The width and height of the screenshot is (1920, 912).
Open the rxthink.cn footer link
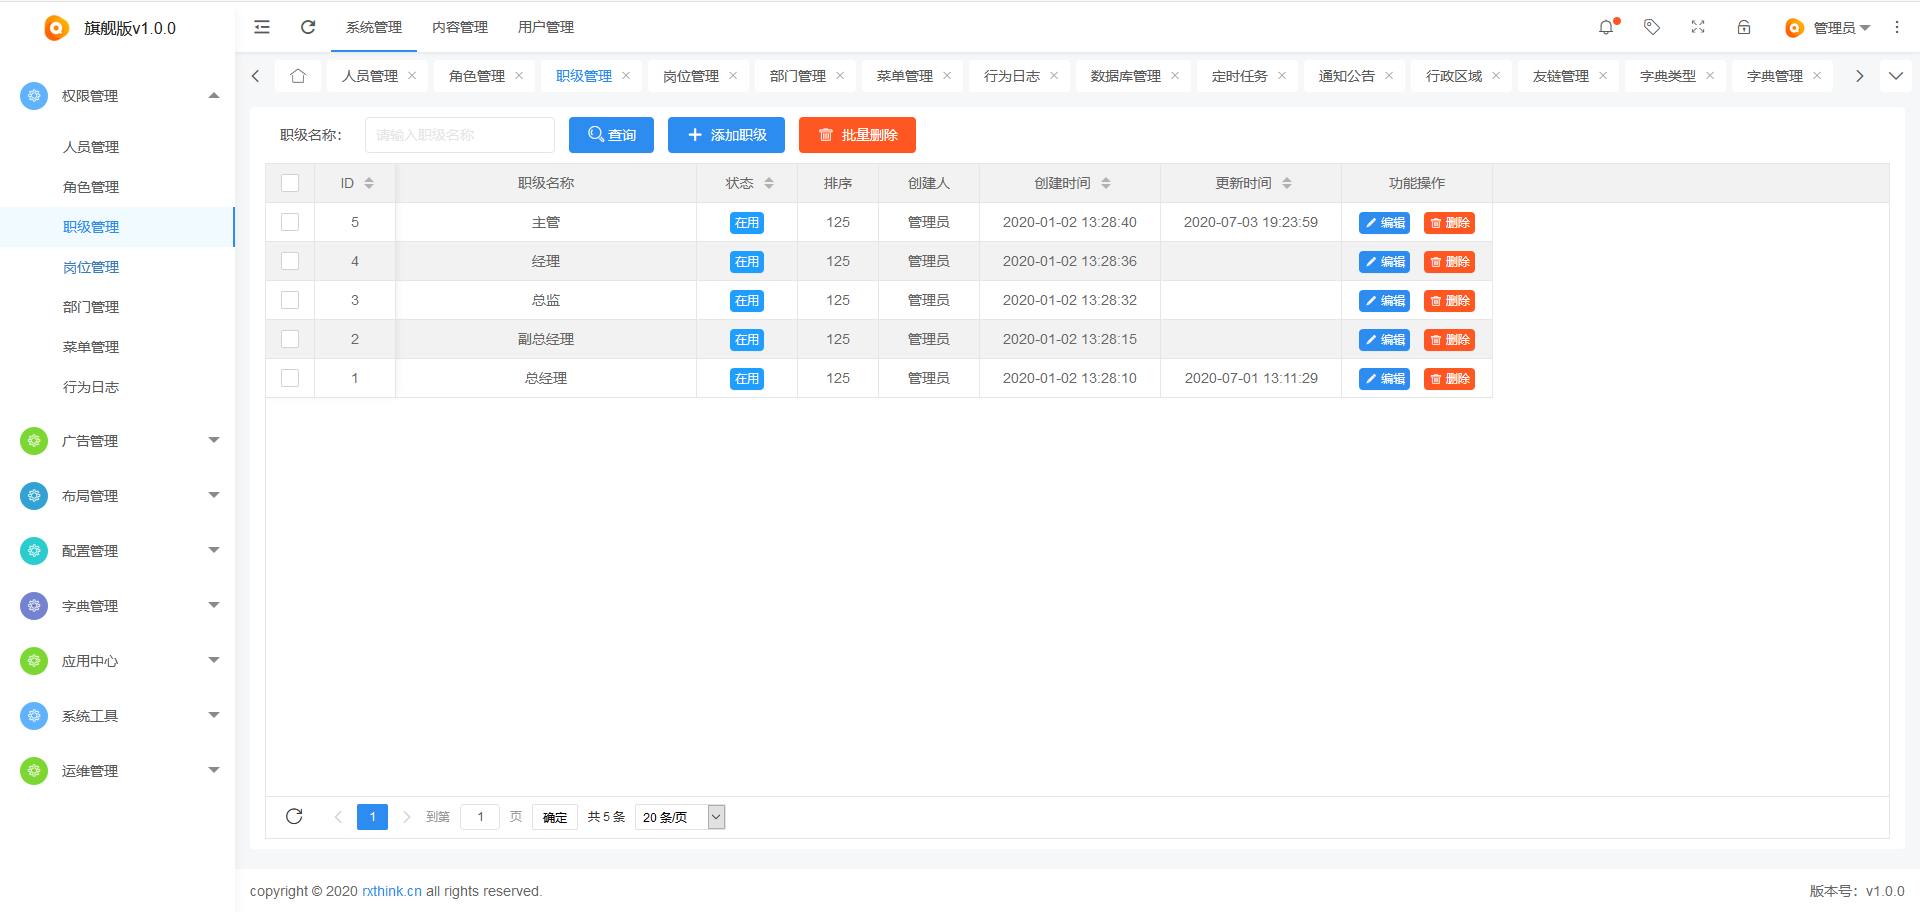click(392, 891)
